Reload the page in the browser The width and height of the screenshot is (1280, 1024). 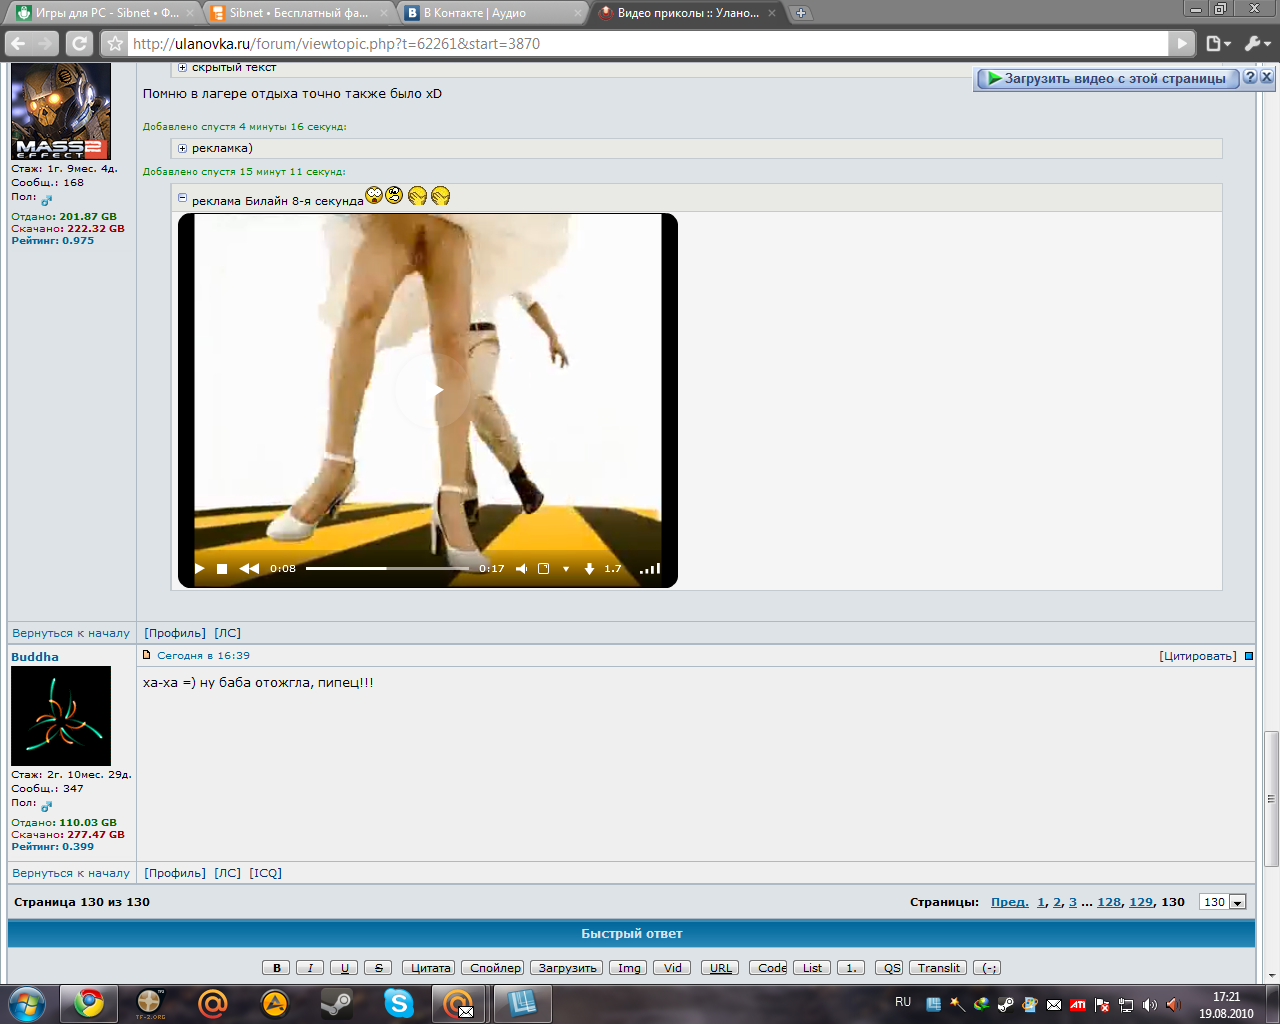(79, 44)
